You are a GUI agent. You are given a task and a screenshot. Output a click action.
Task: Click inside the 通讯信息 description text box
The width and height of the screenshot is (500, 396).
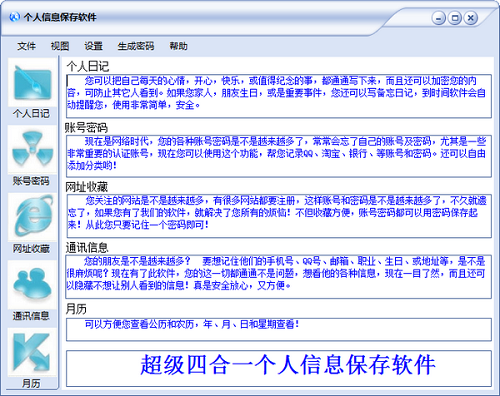click(x=279, y=277)
